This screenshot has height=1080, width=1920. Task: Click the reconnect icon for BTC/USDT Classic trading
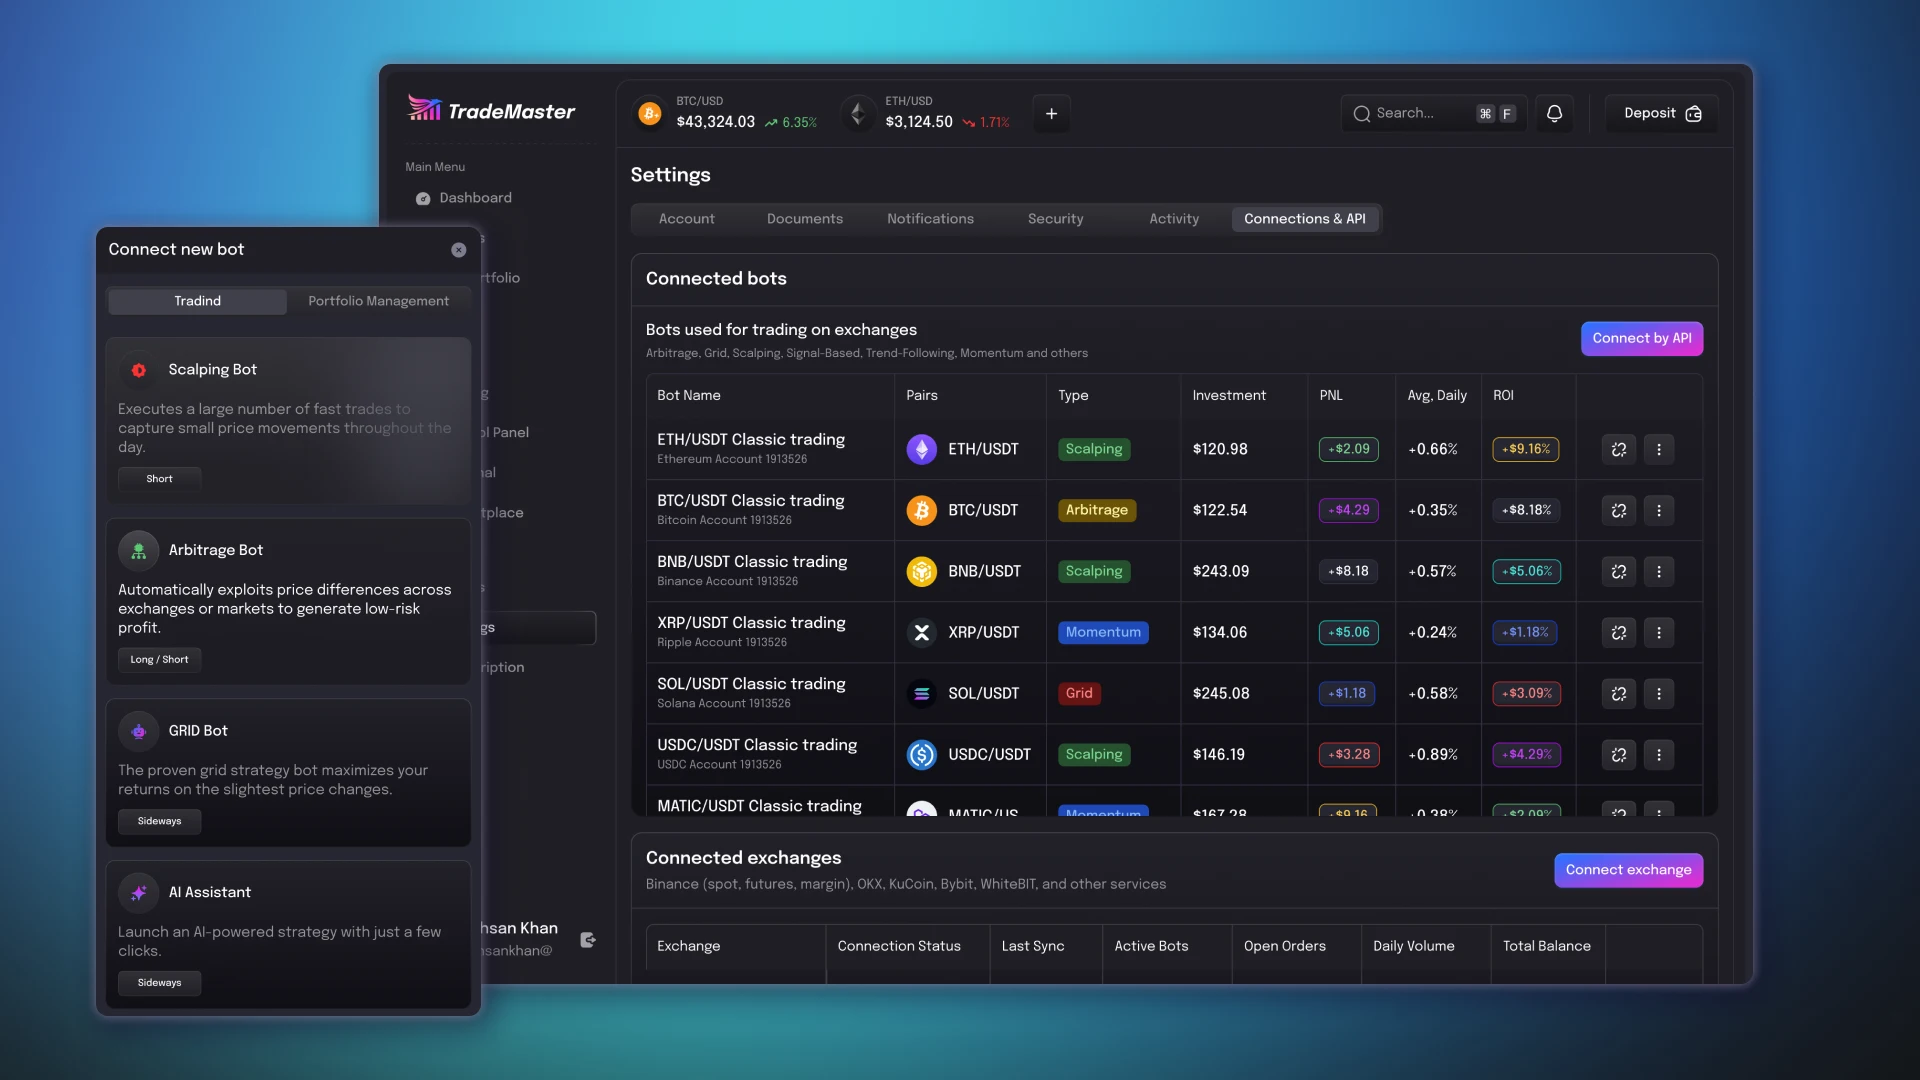click(1619, 510)
